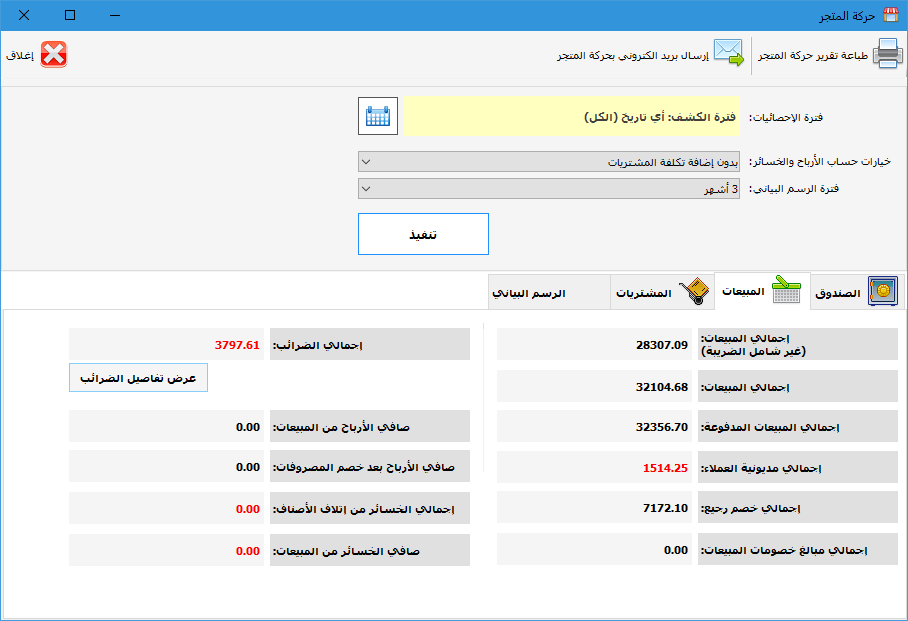The height and width of the screenshot is (621, 908).
Task: Expand profit and loss calculation options dropdown
Action: point(549,161)
